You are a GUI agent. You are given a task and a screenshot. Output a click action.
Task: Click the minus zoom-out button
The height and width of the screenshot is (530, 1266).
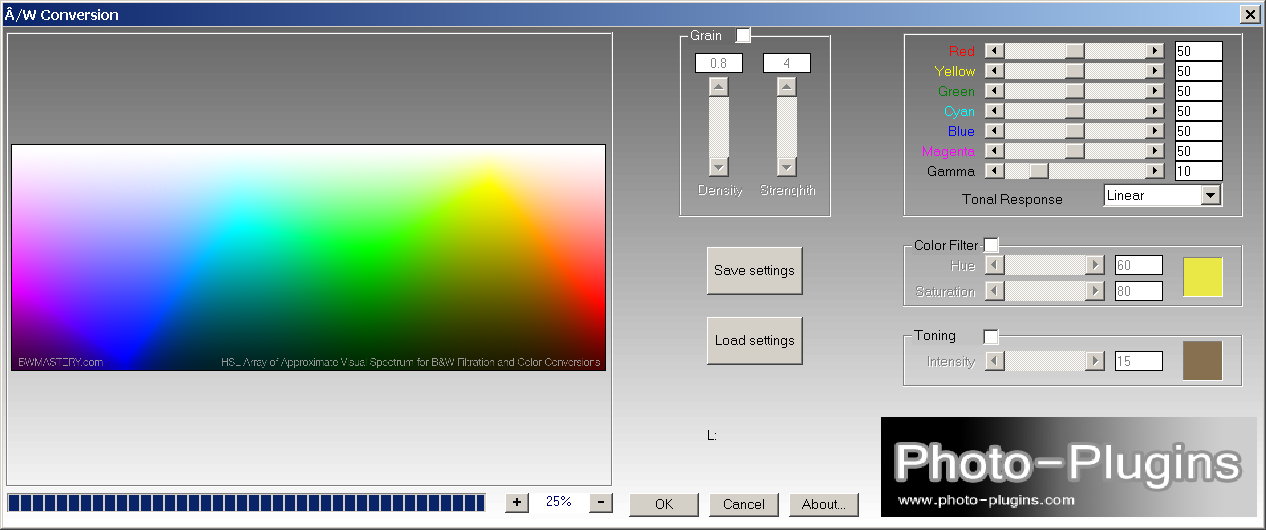click(x=601, y=503)
